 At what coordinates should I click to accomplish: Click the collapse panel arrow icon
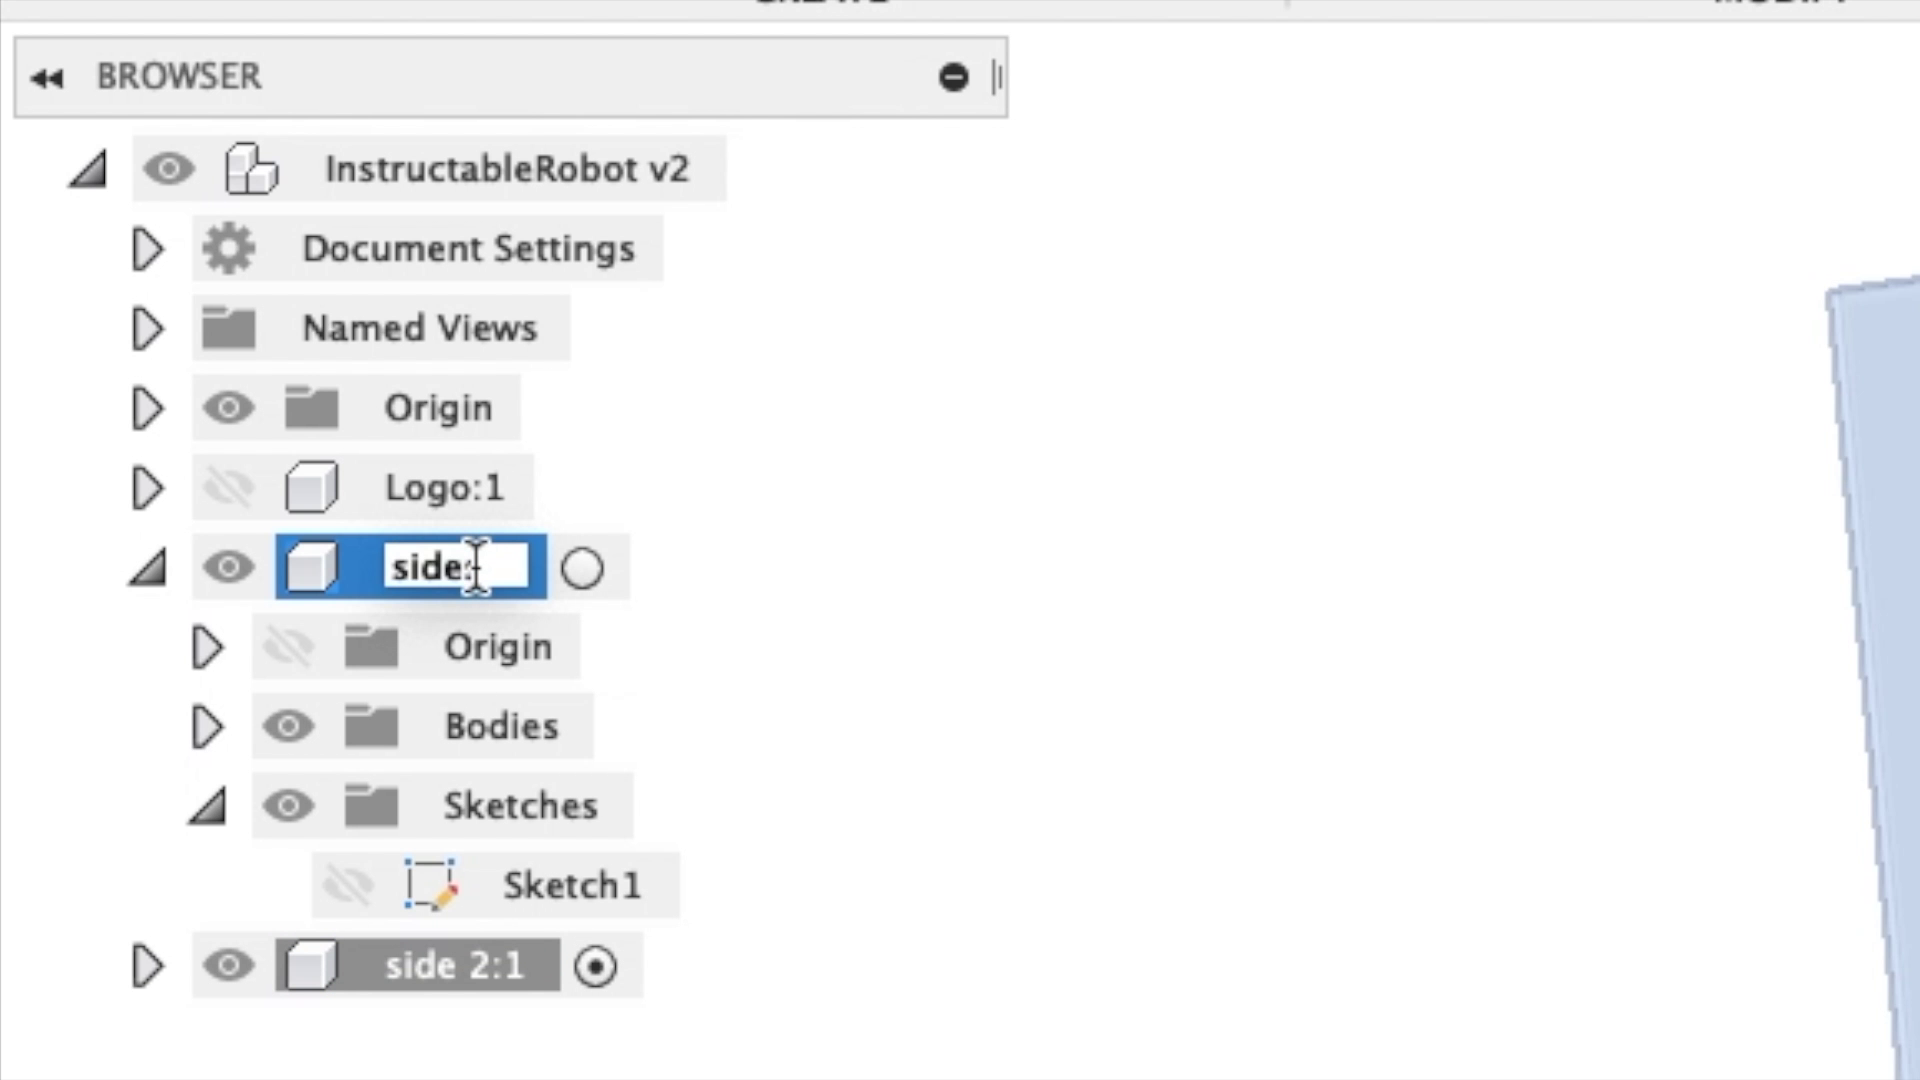point(47,76)
